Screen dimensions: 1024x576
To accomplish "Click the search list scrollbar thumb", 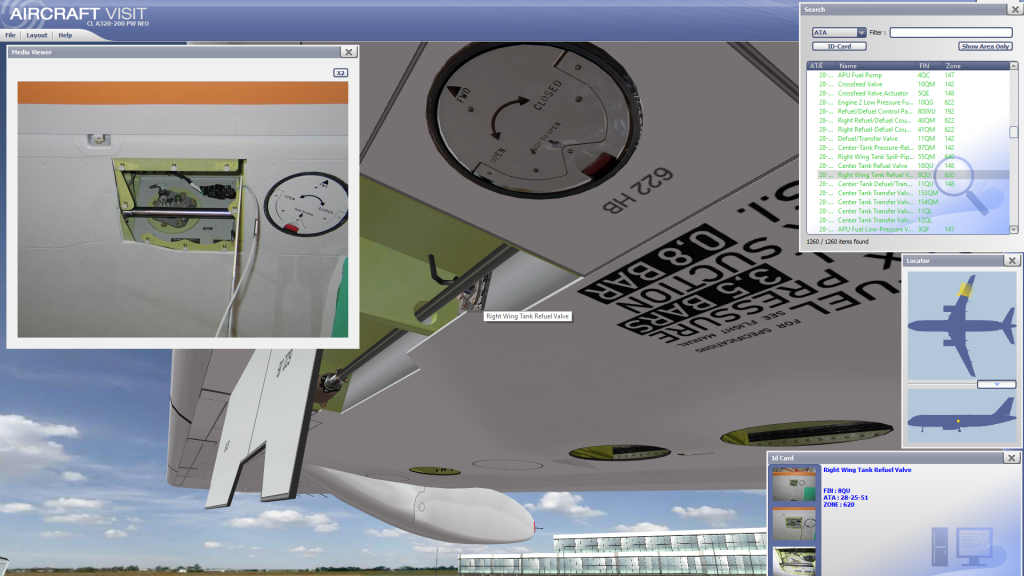I will (1014, 132).
